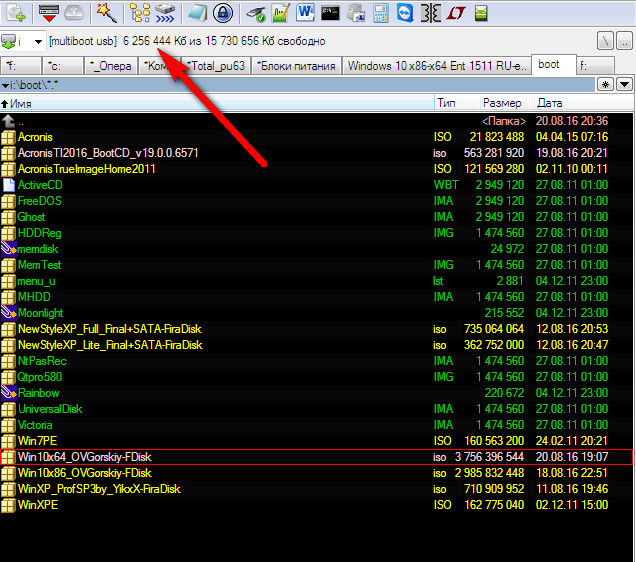Screen dimensions: 636x562
Task: Click the asterisk favorites button
Action: pyautogui.click(x=605, y=84)
